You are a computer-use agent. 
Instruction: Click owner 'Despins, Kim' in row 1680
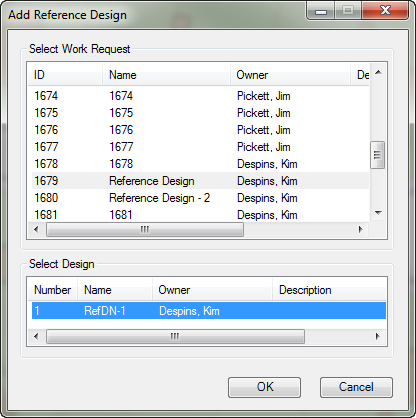click(267, 198)
